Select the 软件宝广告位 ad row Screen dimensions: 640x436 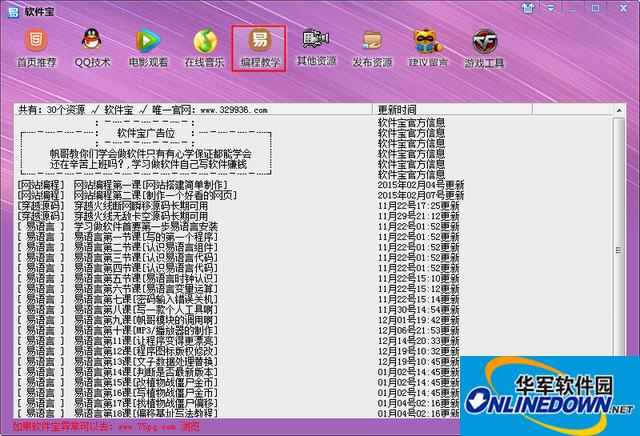pyautogui.click(x=146, y=133)
